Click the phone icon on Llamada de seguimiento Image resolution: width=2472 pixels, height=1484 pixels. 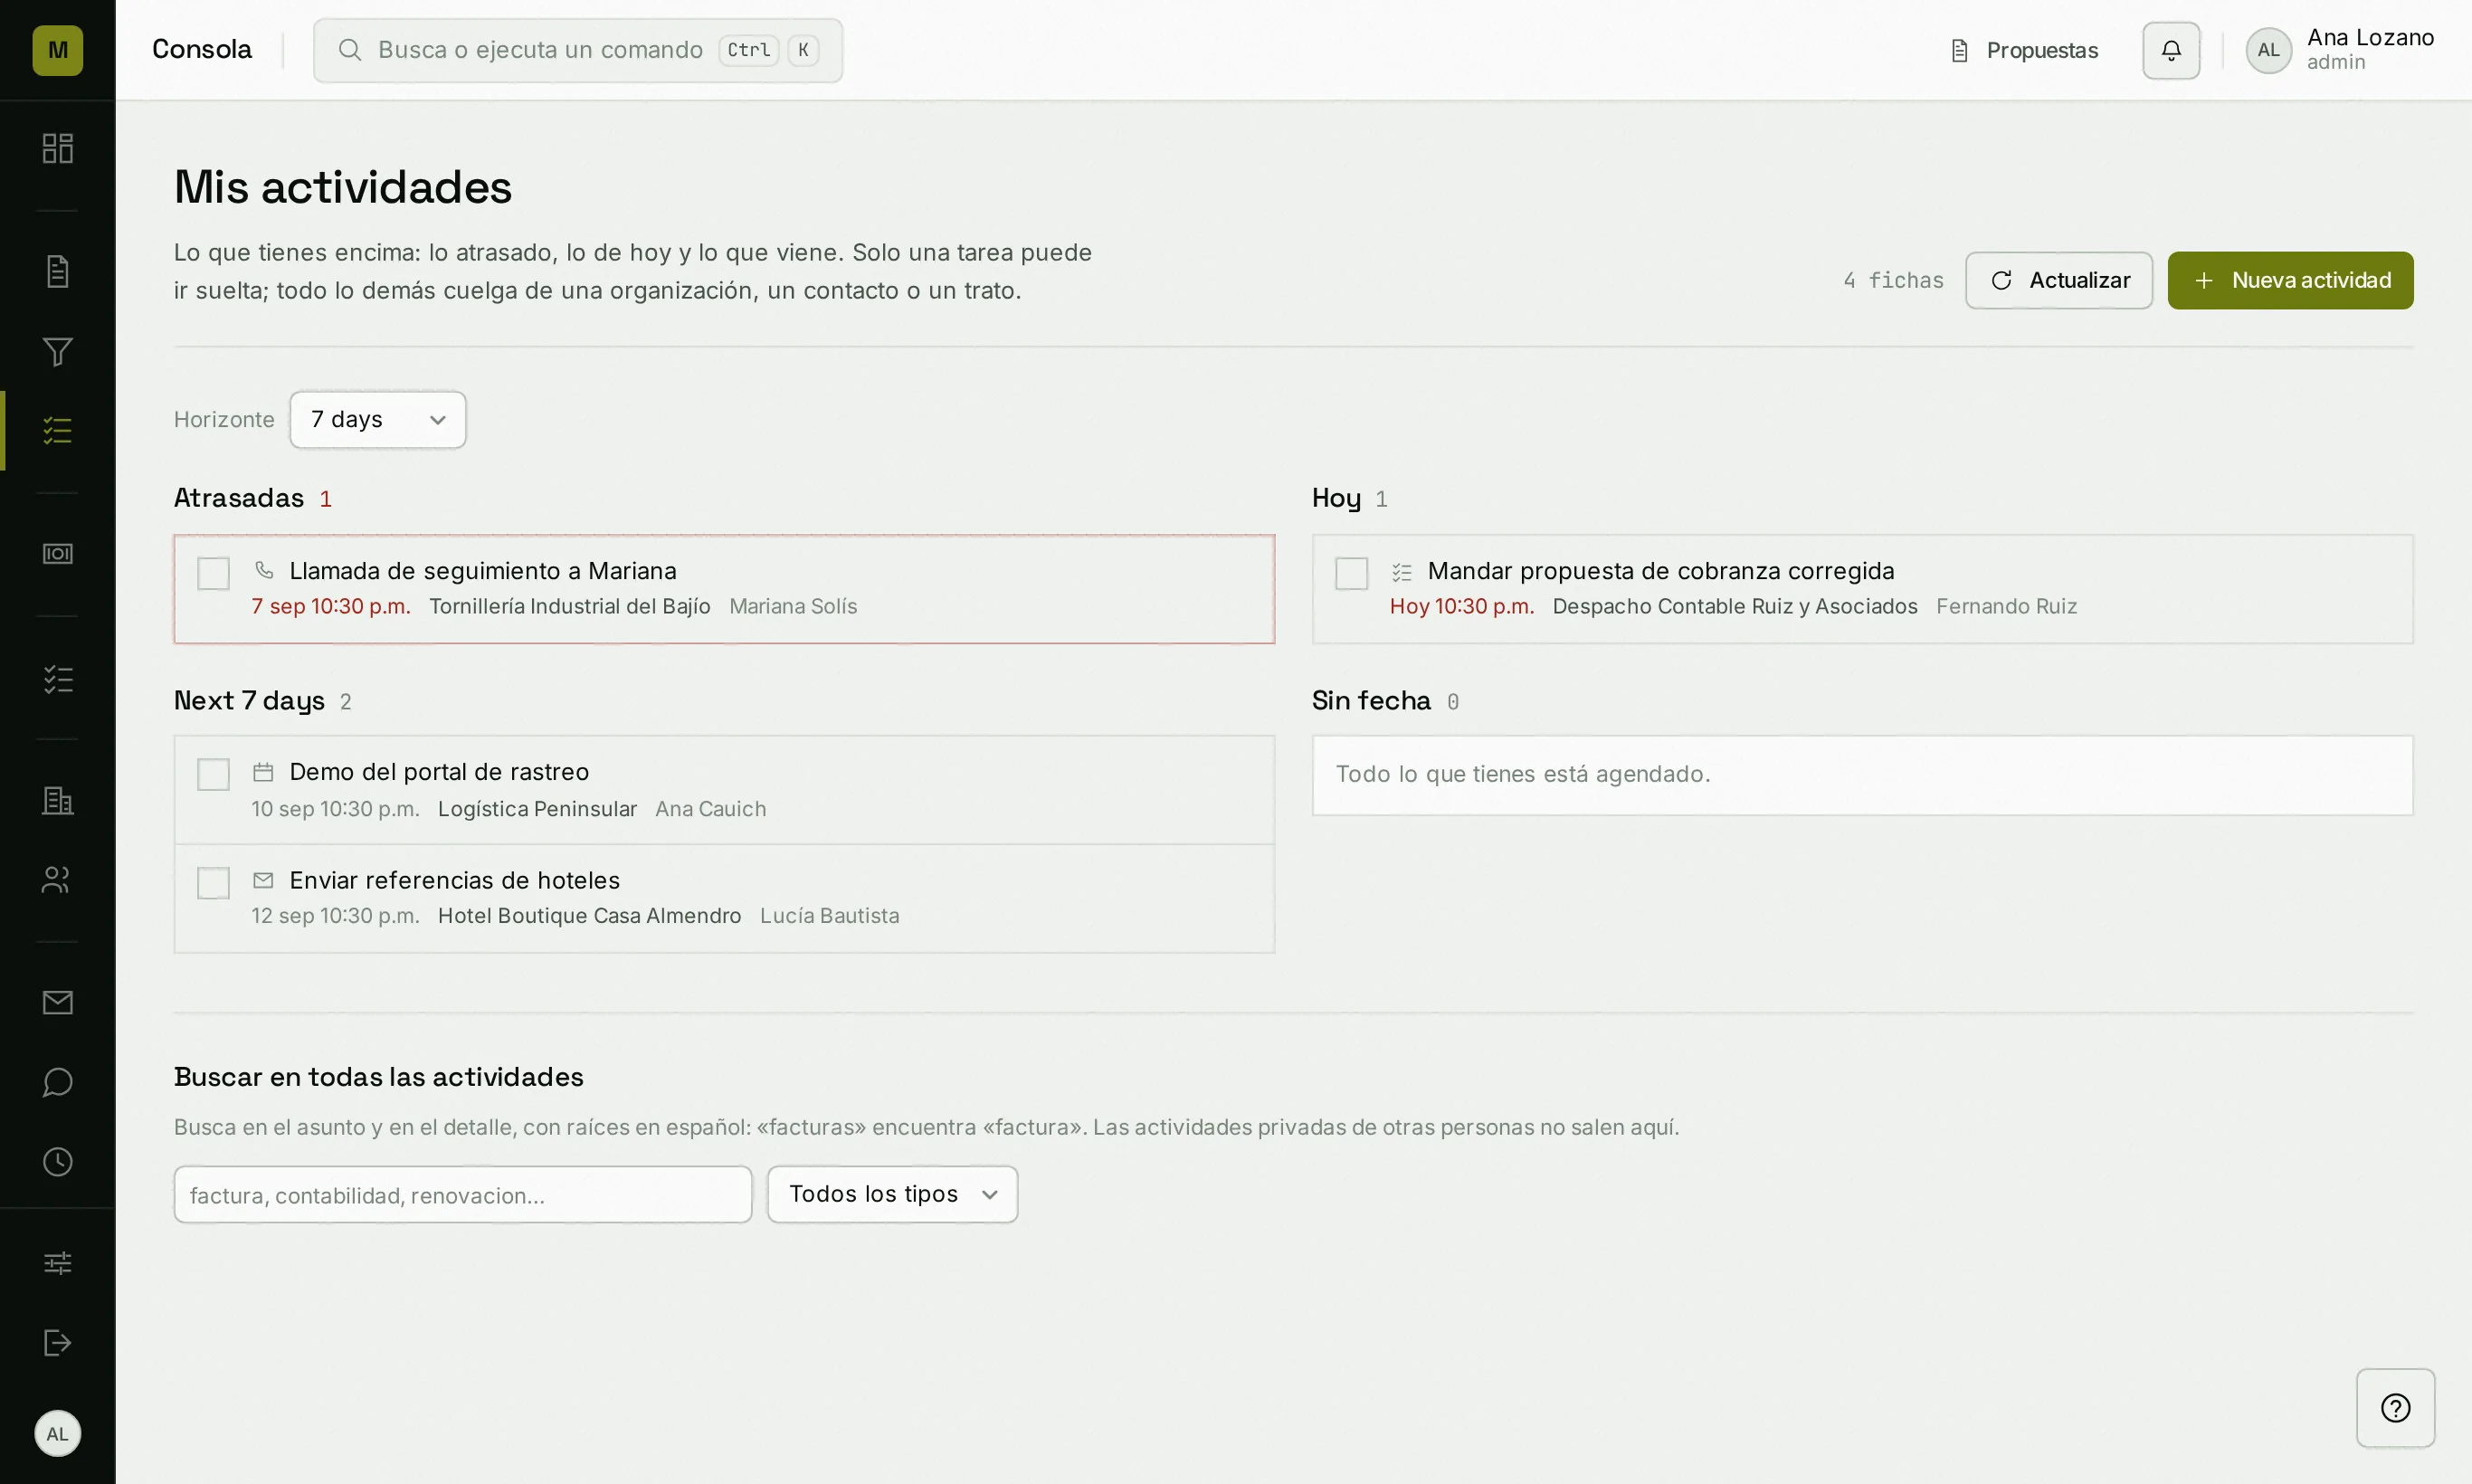click(264, 570)
